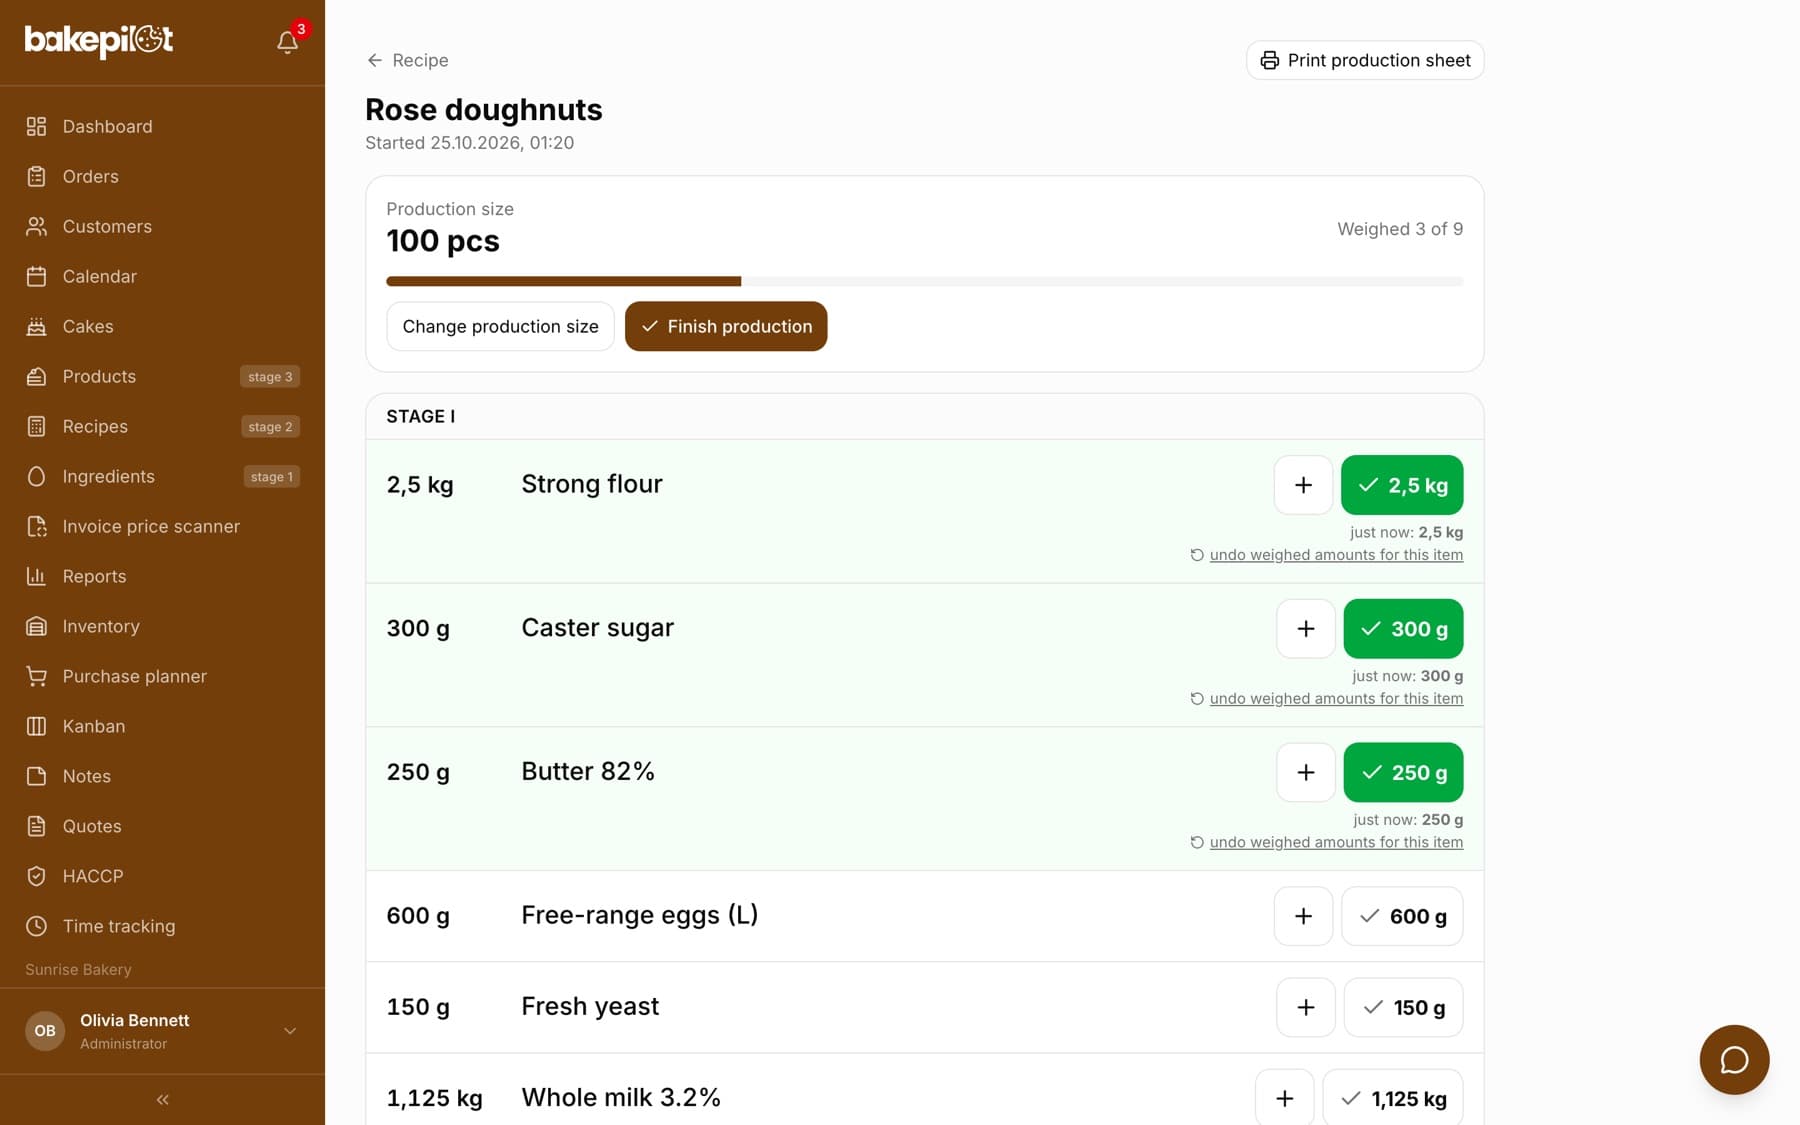1800x1125 pixels.
Task: Click the Products sidebar icon
Action: pos(36,376)
